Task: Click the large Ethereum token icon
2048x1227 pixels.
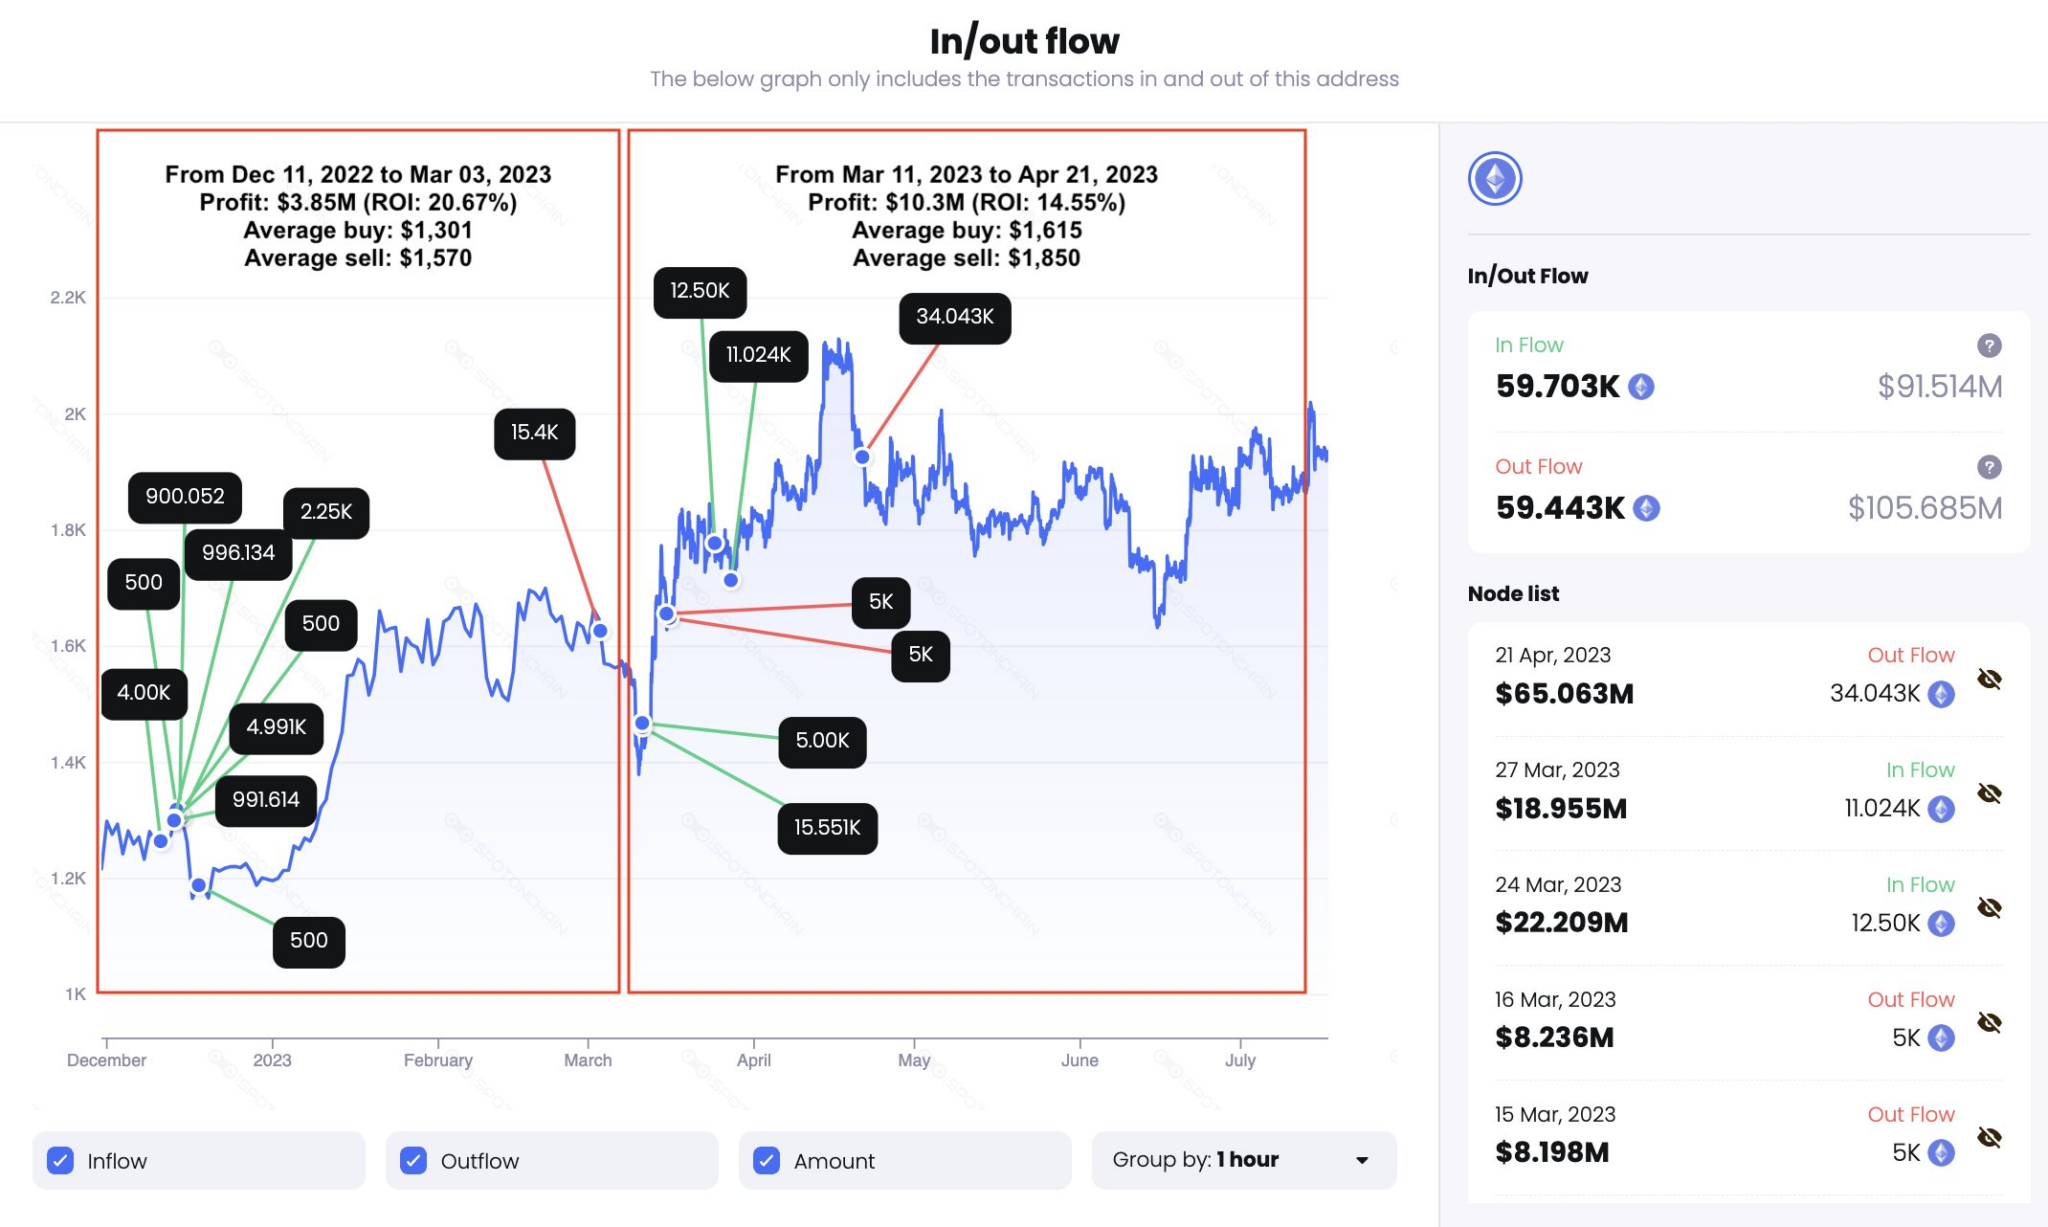Action: pyautogui.click(x=1494, y=179)
